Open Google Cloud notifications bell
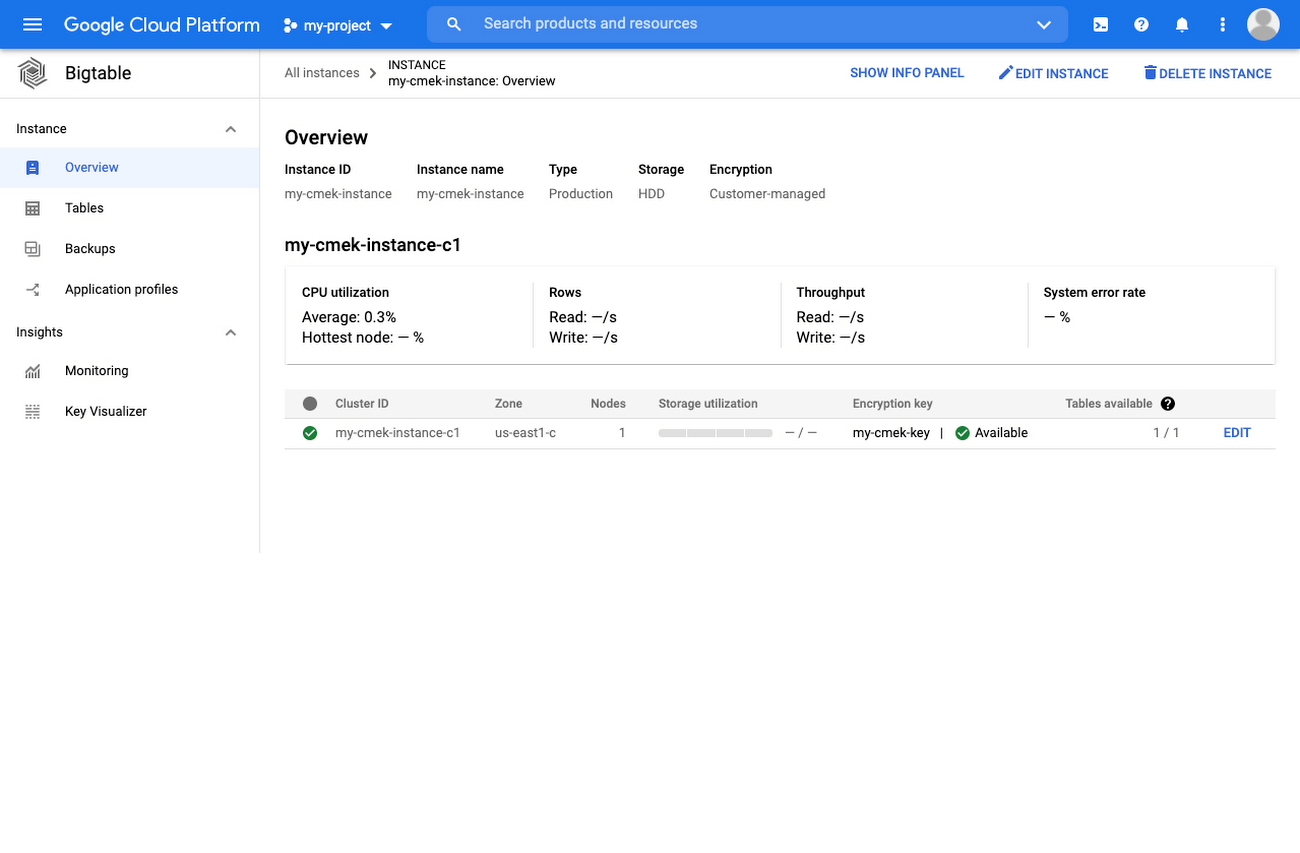This screenshot has height=853, width=1300. [1181, 24]
